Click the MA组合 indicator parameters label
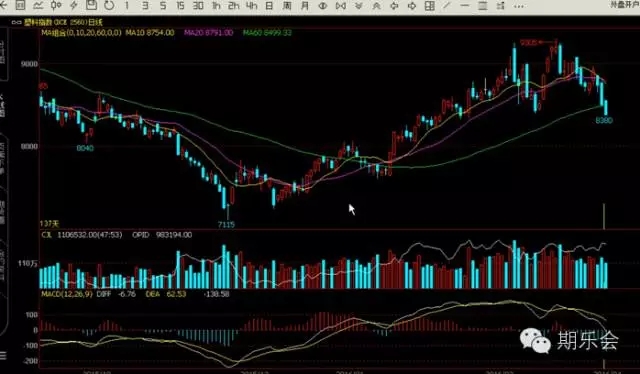The image size is (640, 374). pyautogui.click(x=81, y=32)
